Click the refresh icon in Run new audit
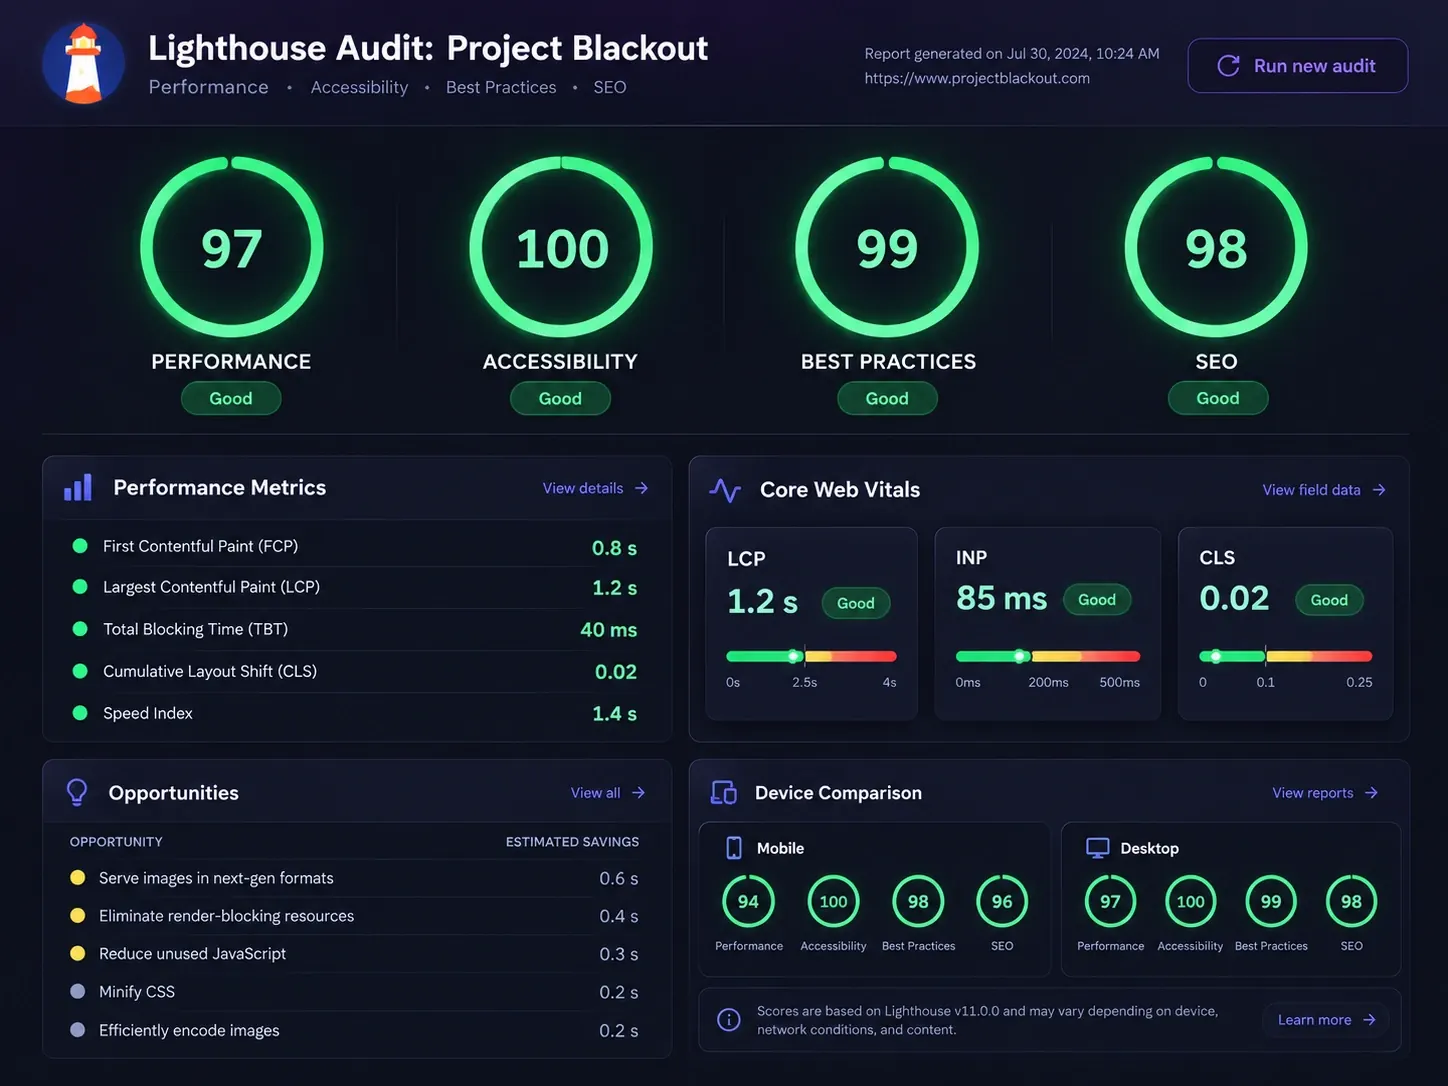Viewport: 1448px width, 1086px height. pos(1228,66)
